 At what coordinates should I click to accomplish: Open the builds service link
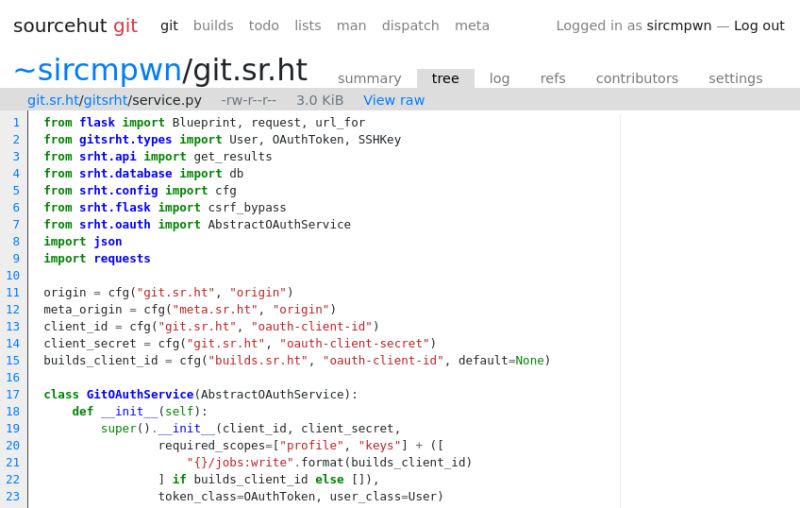(213, 26)
